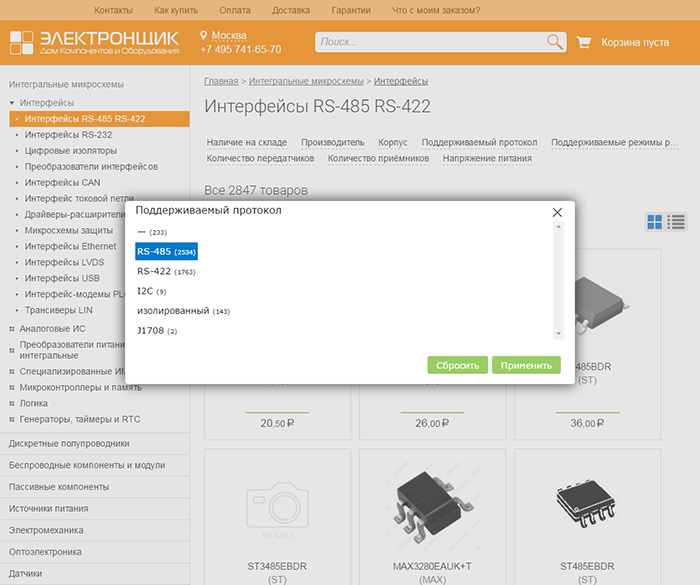The image size is (700, 585).
Task: Click the Сбросить button
Action: pyautogui.click(x=458, y=365)
